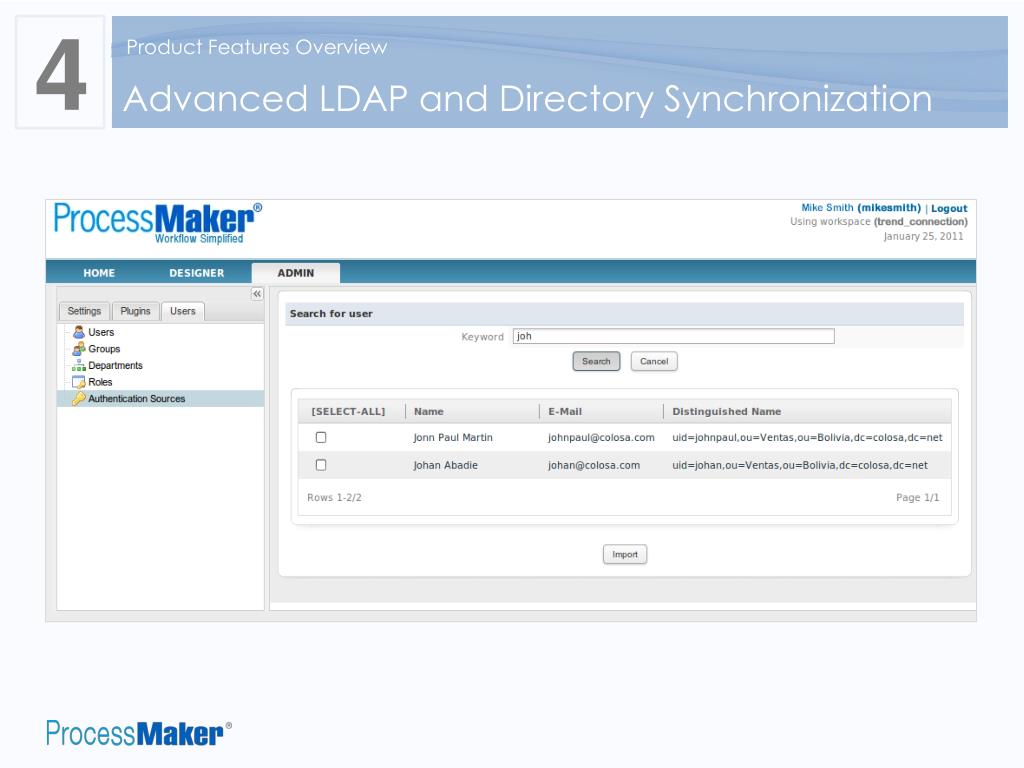Viewport: 1024px width, 768px height.
Task: Click the Rows 1-2/2 status text
Action: pyautogui.click(x=334, y=498)
